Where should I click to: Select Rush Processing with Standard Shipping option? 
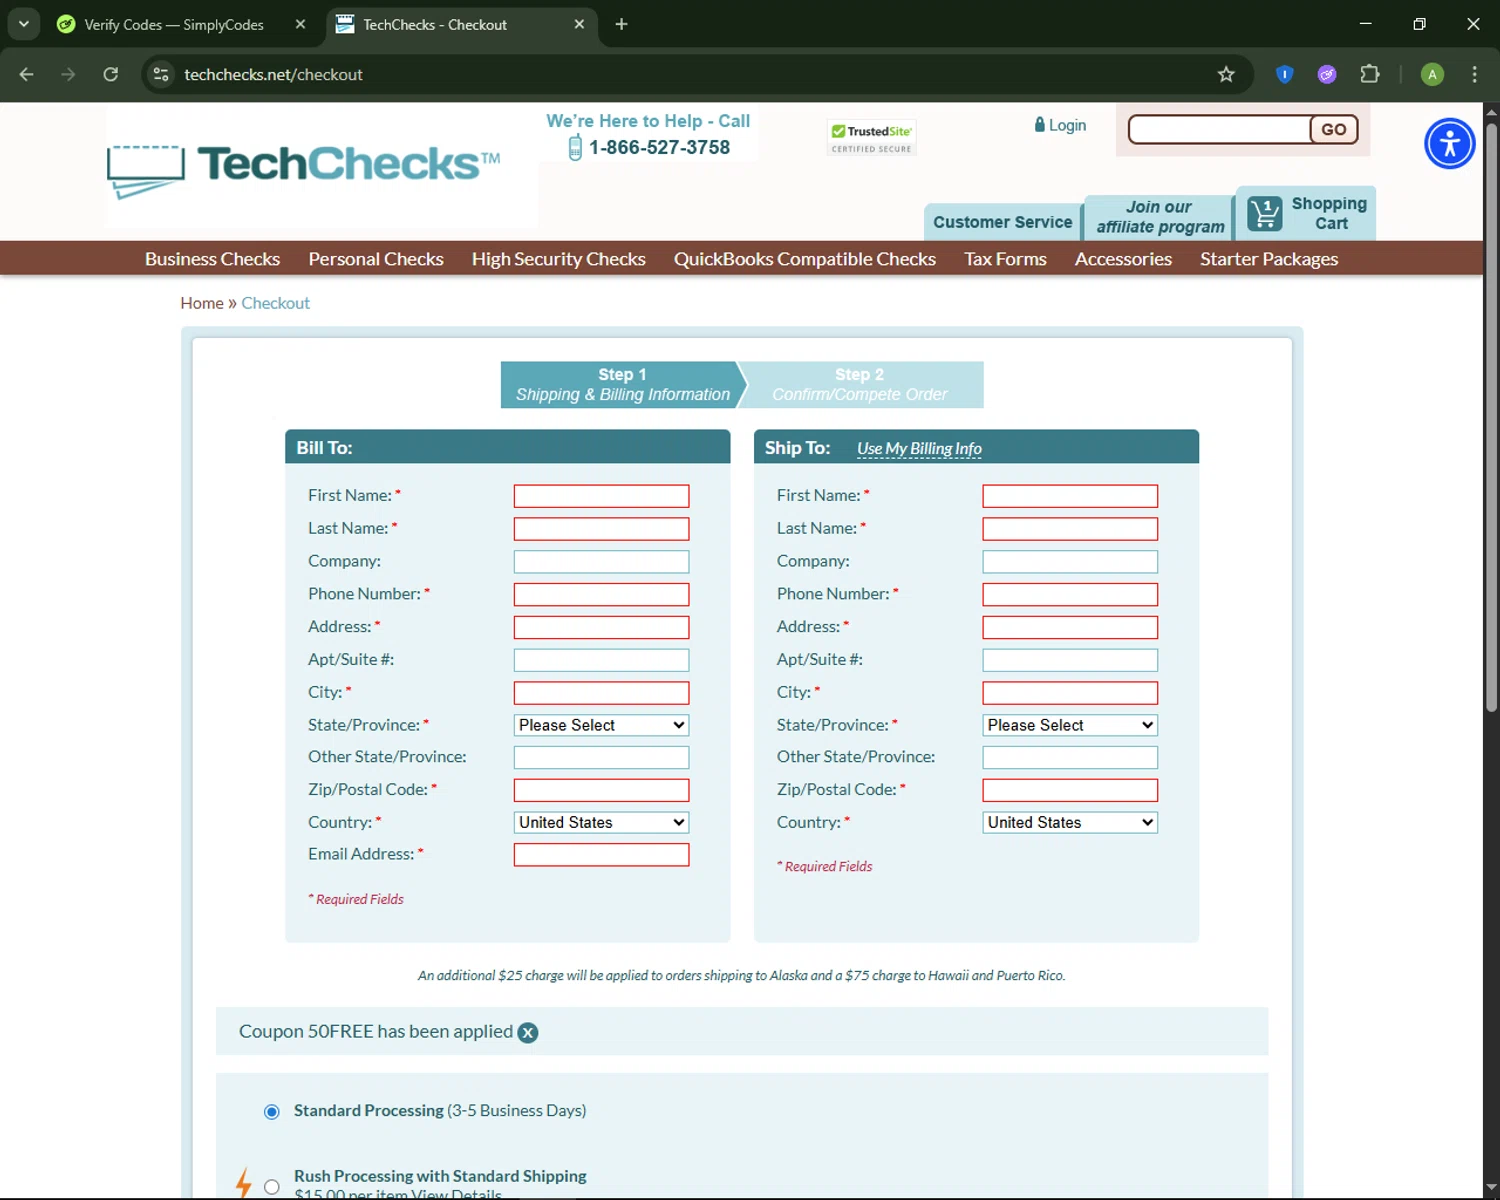(271, 1187)
